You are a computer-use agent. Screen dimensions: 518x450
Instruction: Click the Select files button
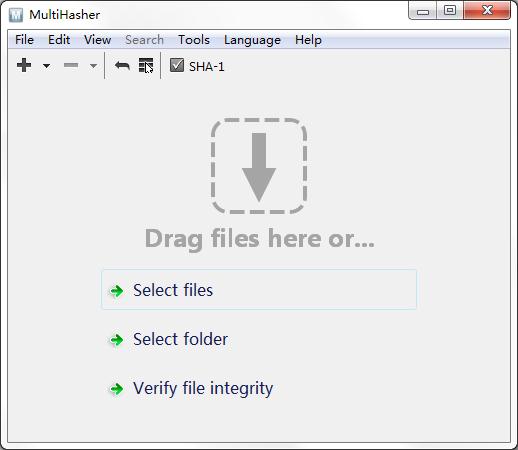pos(259,290)
